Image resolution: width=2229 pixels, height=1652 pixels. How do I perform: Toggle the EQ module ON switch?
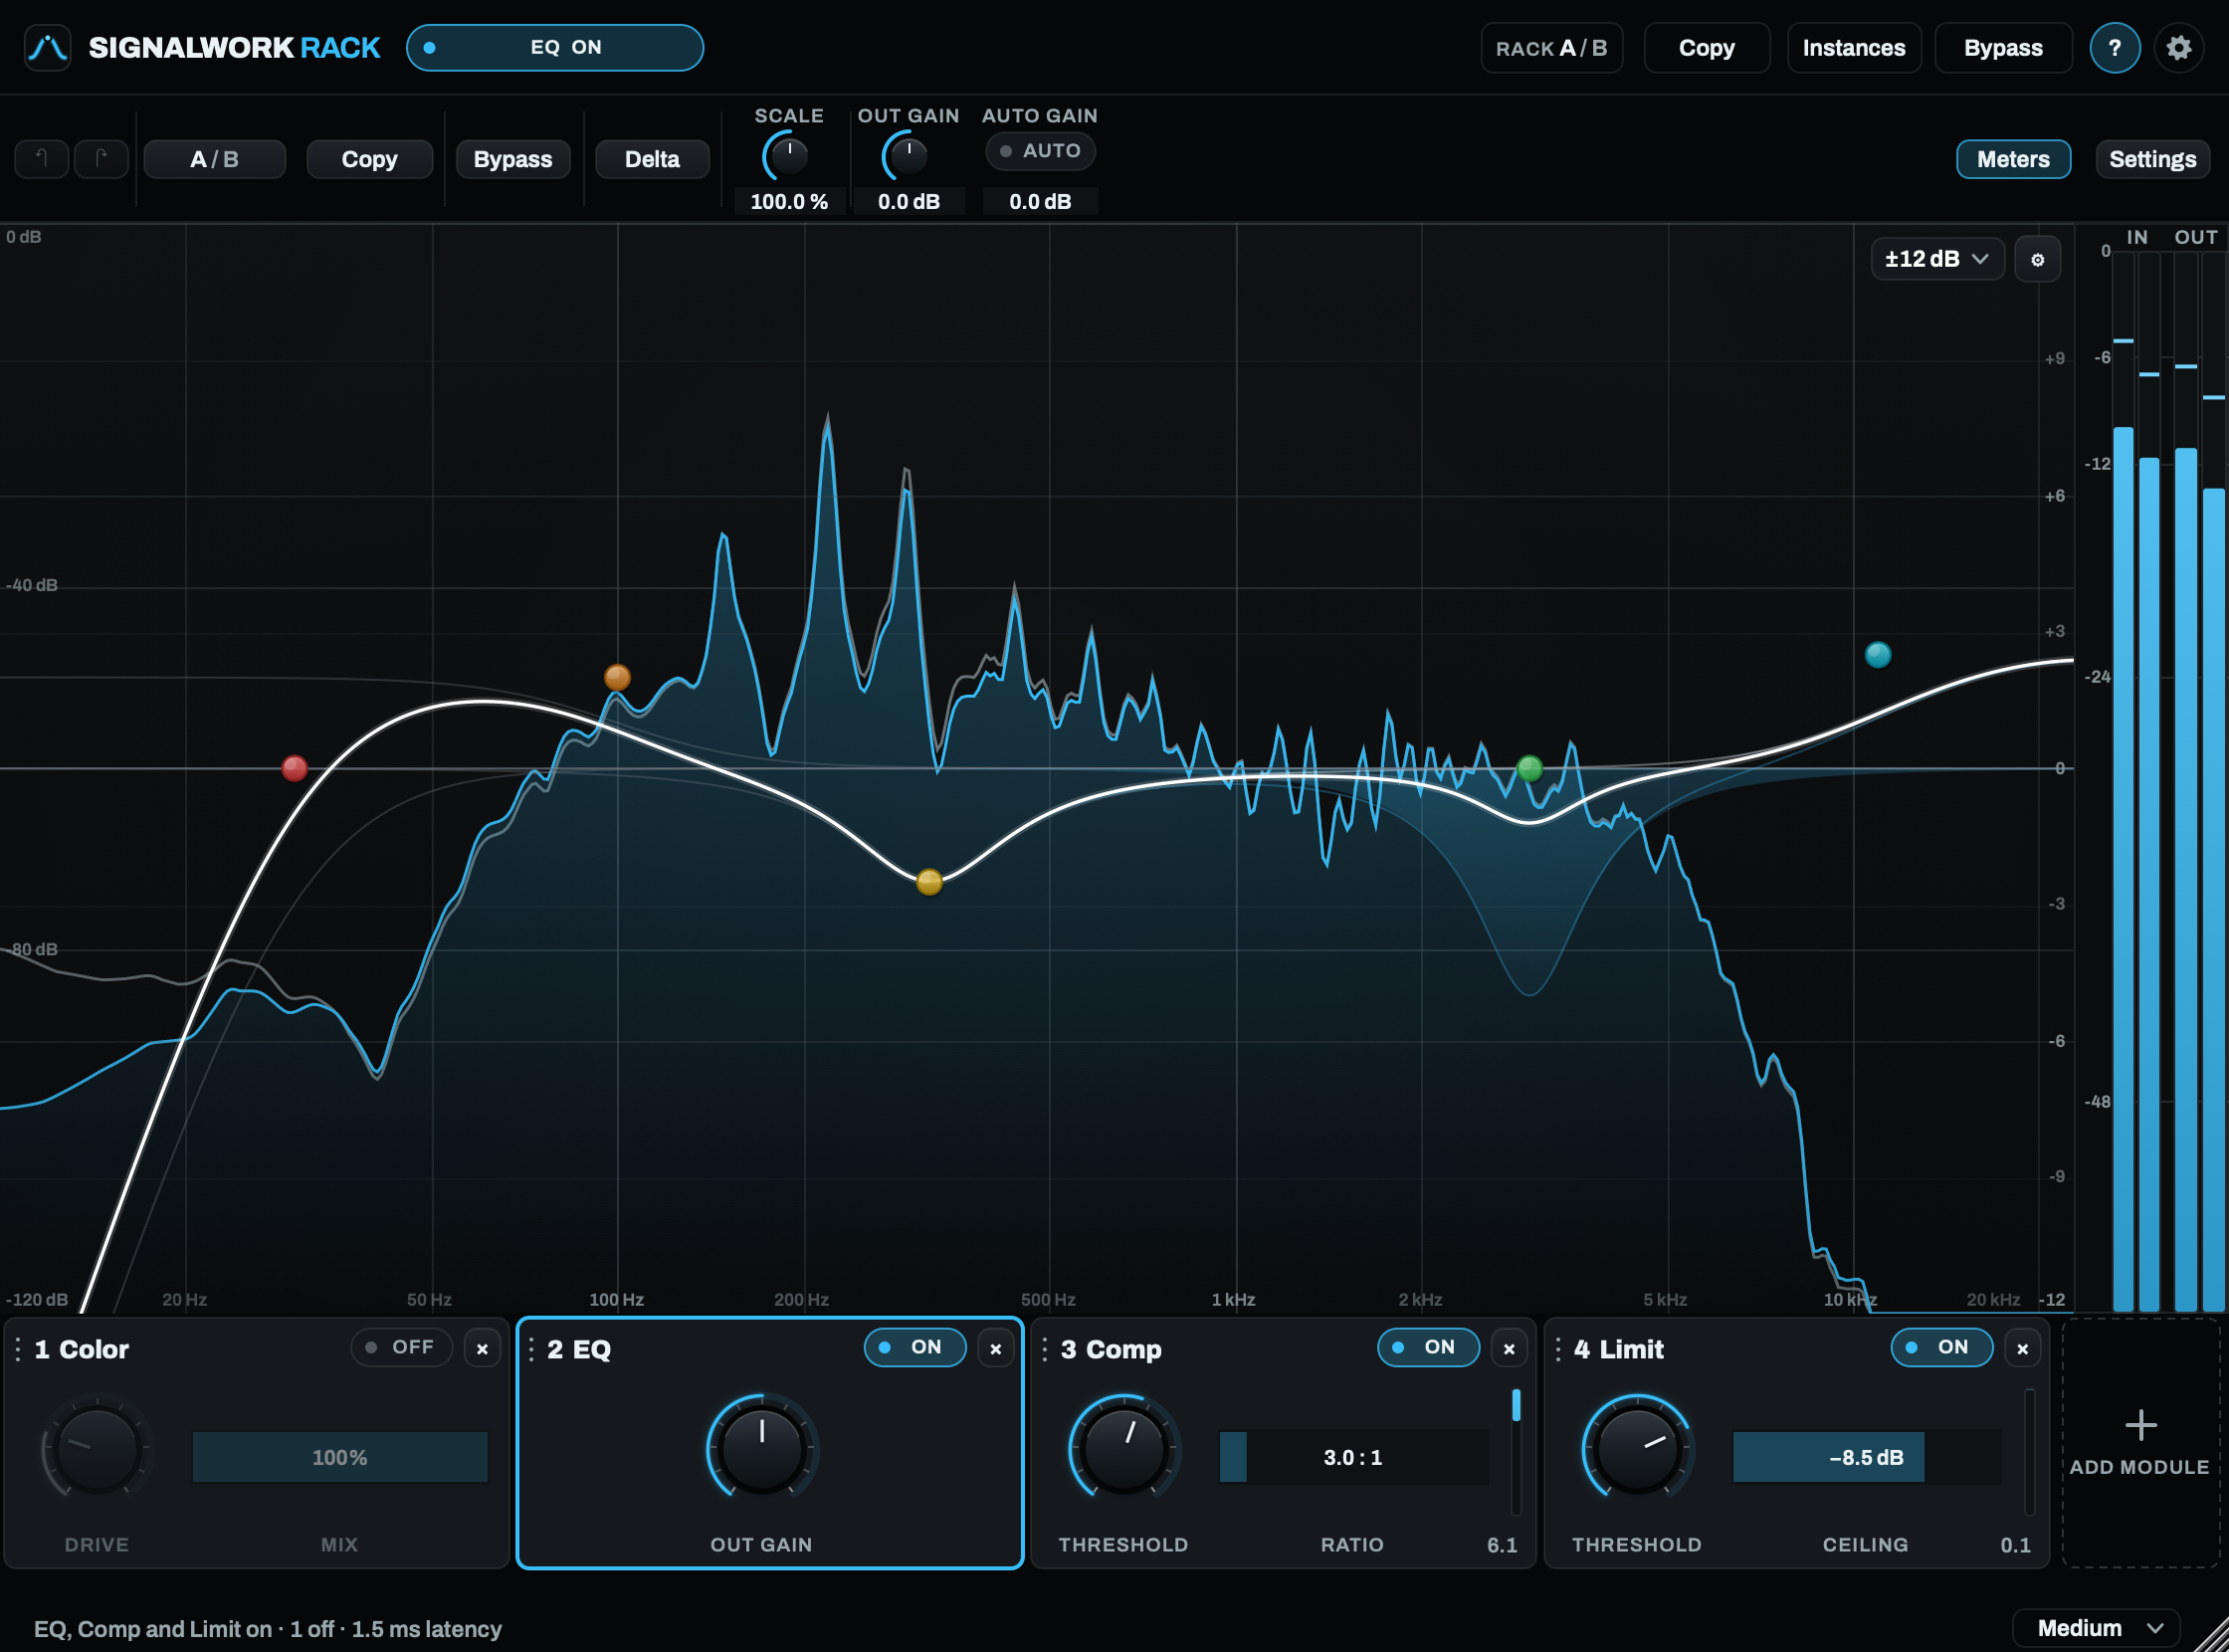(x=915, y=1348)
